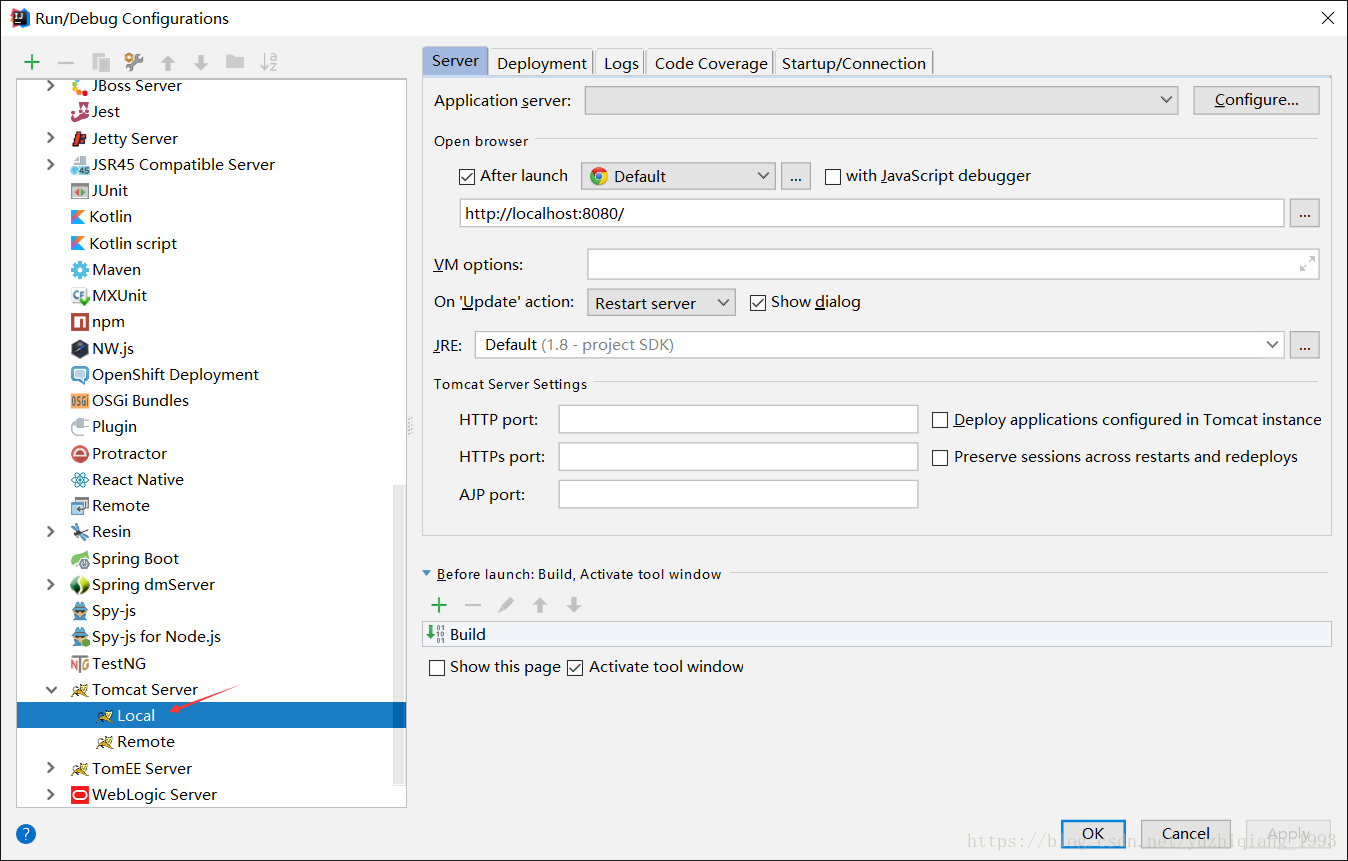Click the remove configuration minus icon in the left toolbar
This screenshot has width=1348, height=861.
coord(65,62)
